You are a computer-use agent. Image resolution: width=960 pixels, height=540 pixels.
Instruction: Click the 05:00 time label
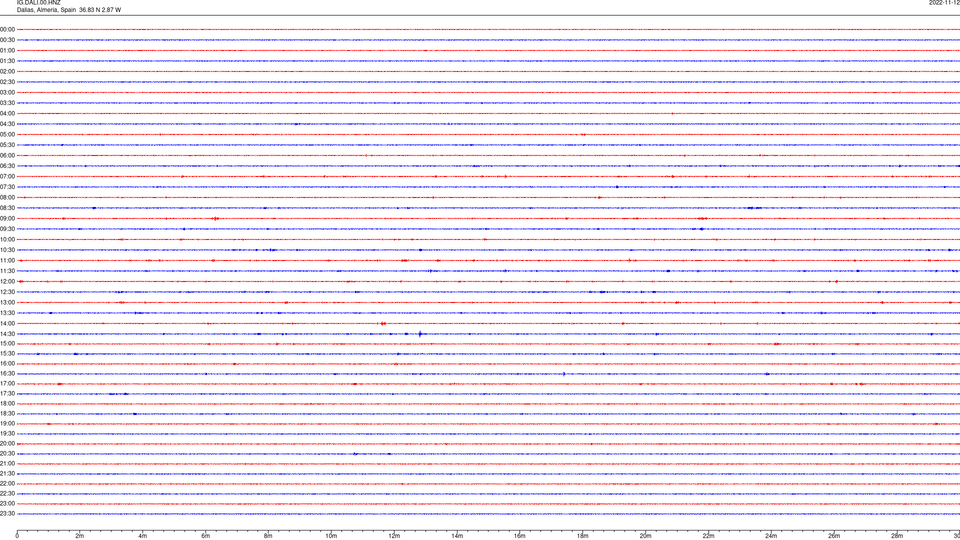coord(7,135)
